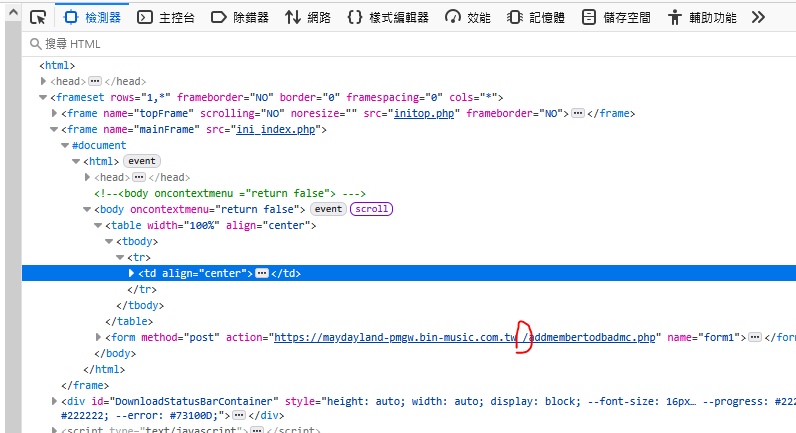The height and width of the screenshot is (433, 796).
Task: Select the closing </table> tag
Action: click(129, 321)
